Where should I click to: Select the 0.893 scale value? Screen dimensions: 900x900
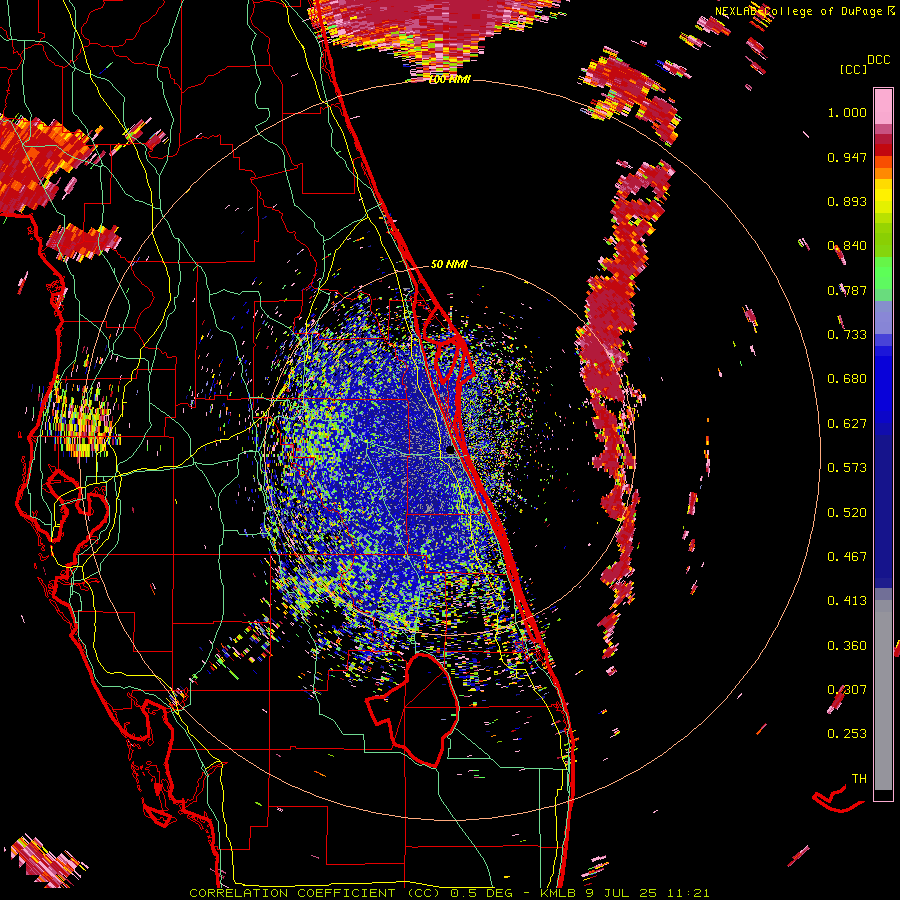pos(847,201)
